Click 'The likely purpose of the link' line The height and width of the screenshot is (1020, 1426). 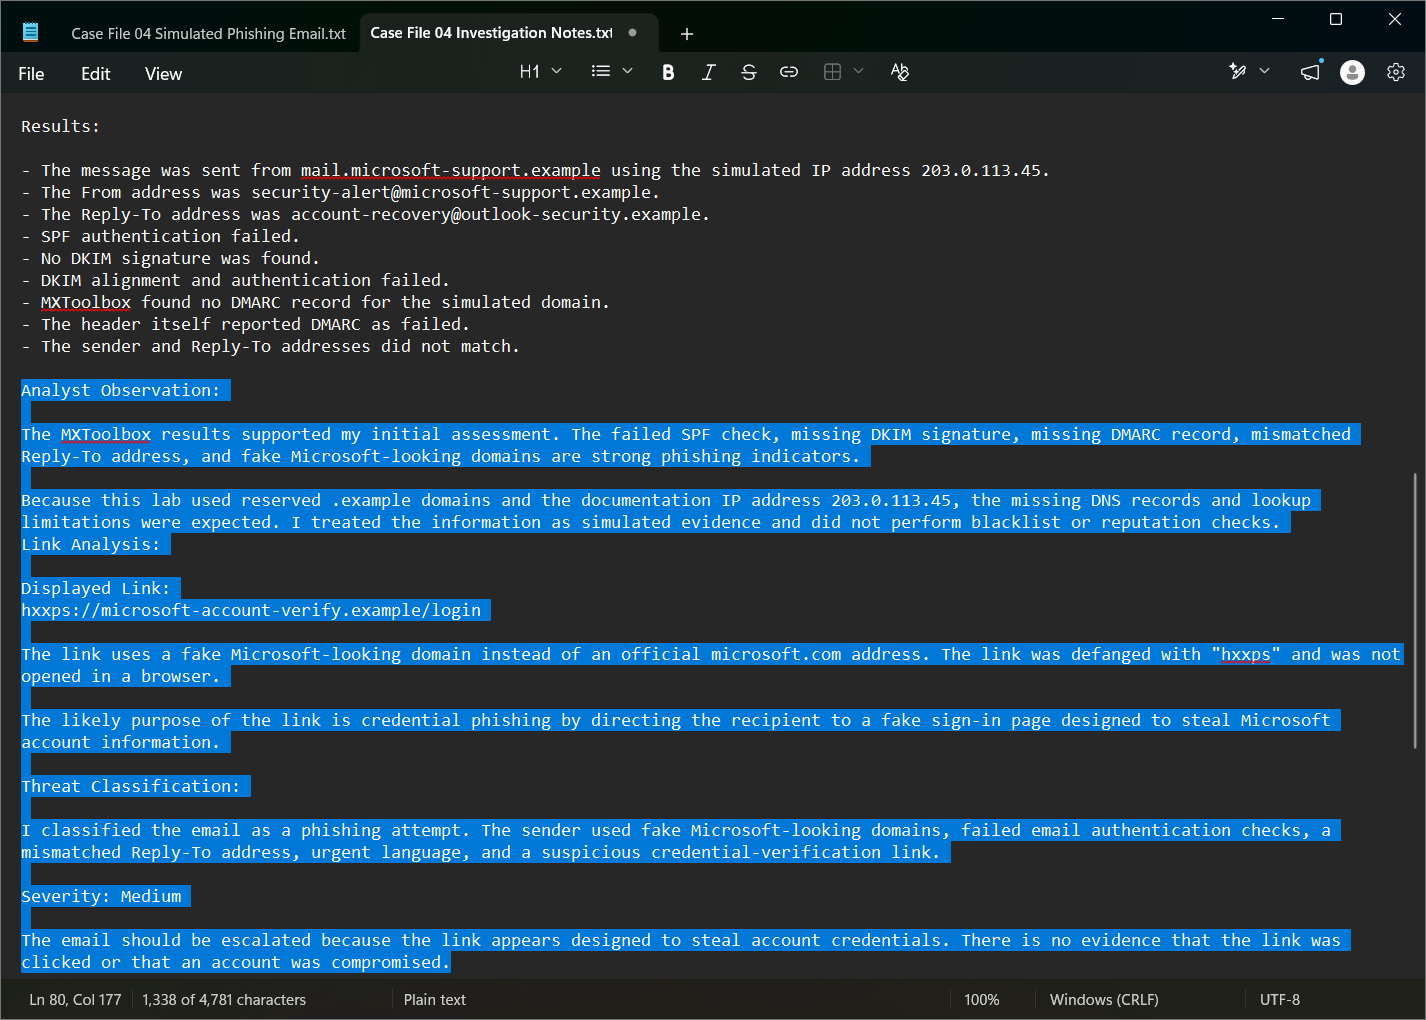(676, 721)
